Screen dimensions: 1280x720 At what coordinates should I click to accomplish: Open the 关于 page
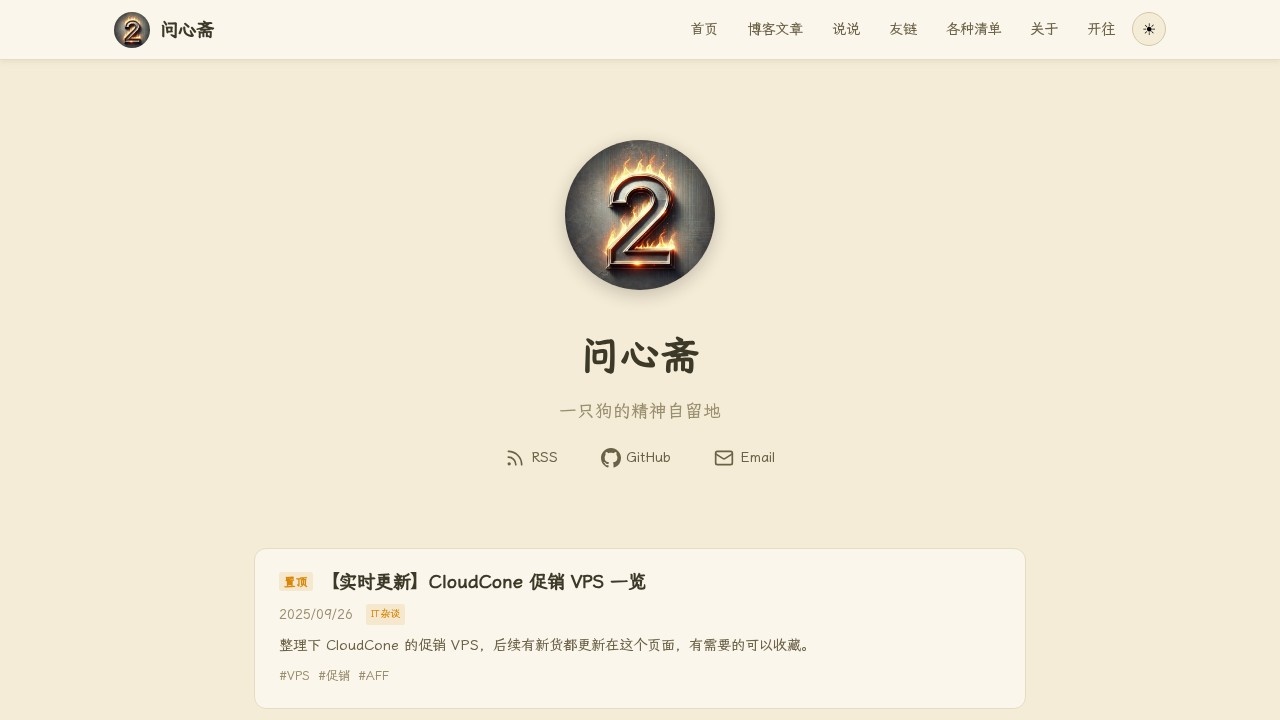1044,29
